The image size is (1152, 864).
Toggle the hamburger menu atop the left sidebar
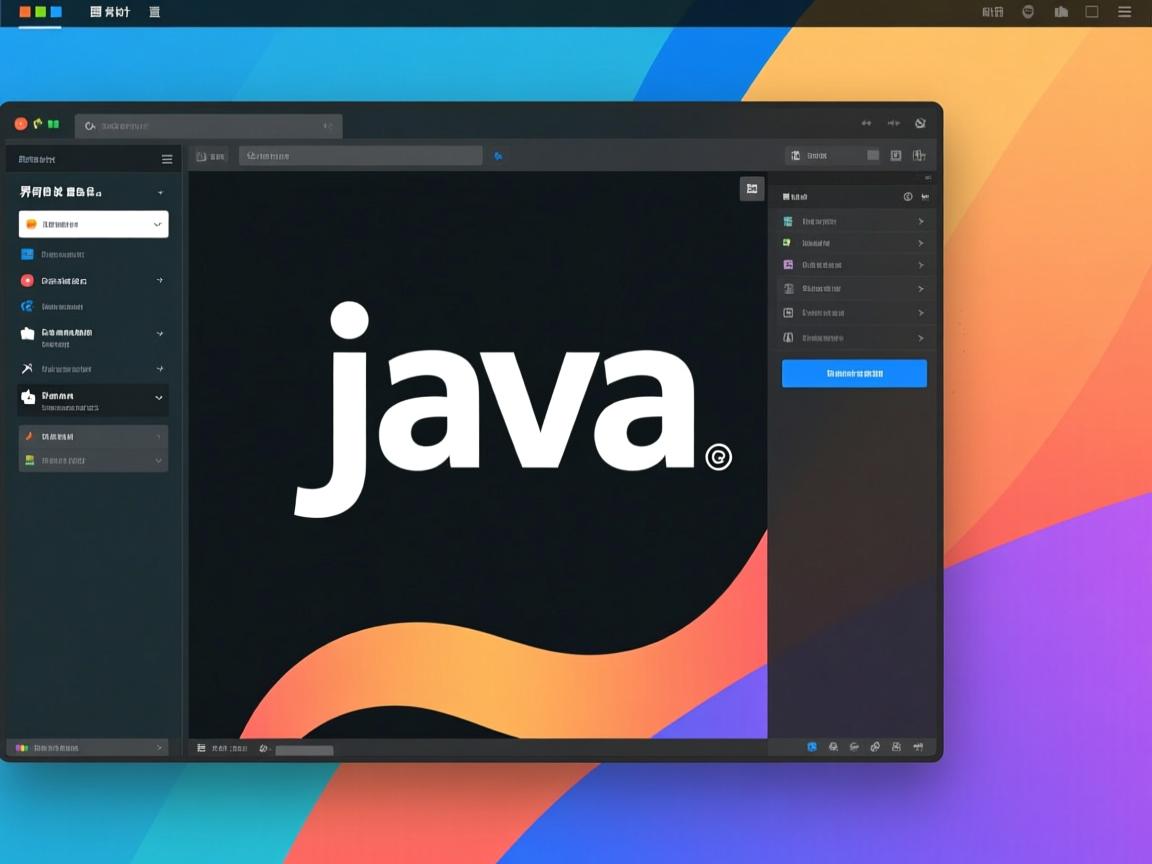pyautogui.click(x=166, y=158)
